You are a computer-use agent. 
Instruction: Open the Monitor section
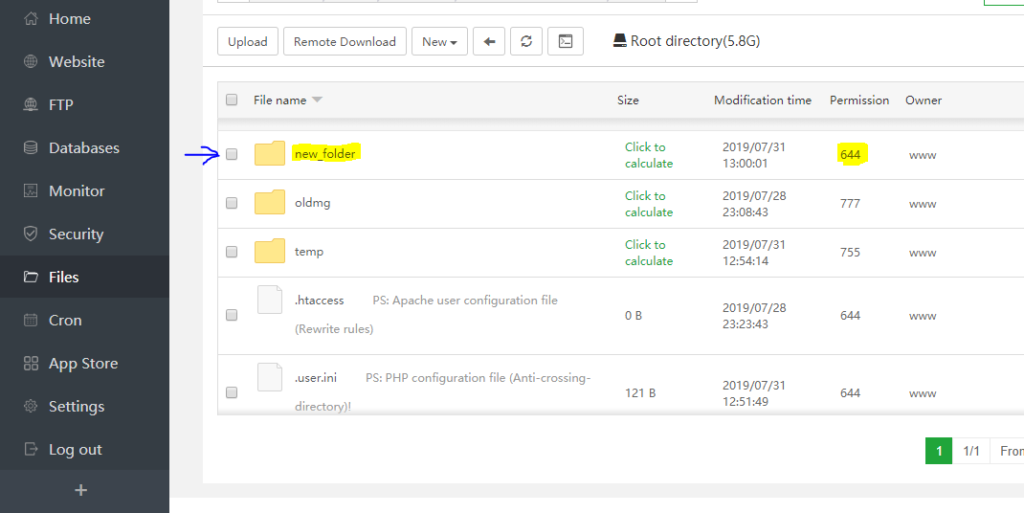click(x=84, y=191)
